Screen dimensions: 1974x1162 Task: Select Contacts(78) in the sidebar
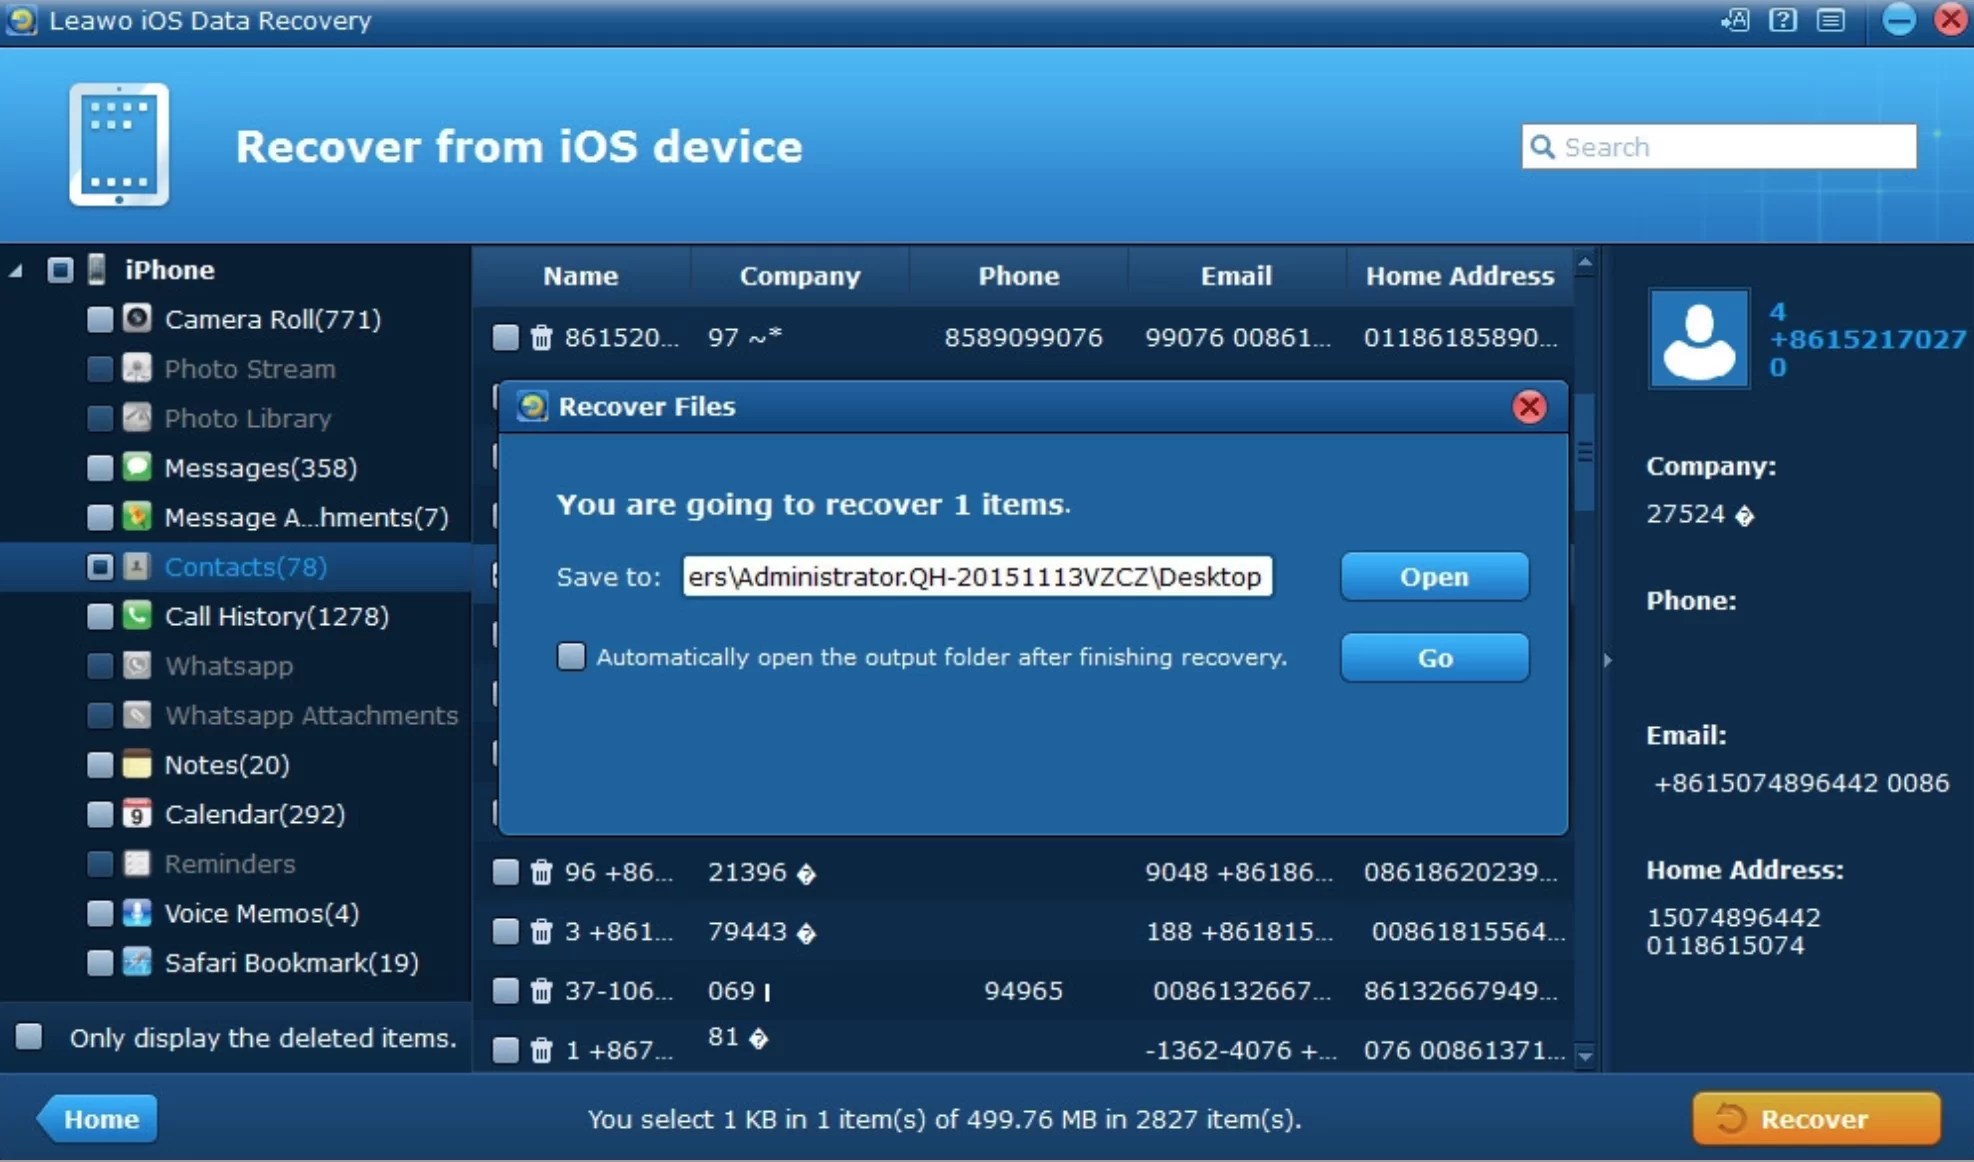tap(245, 567)
